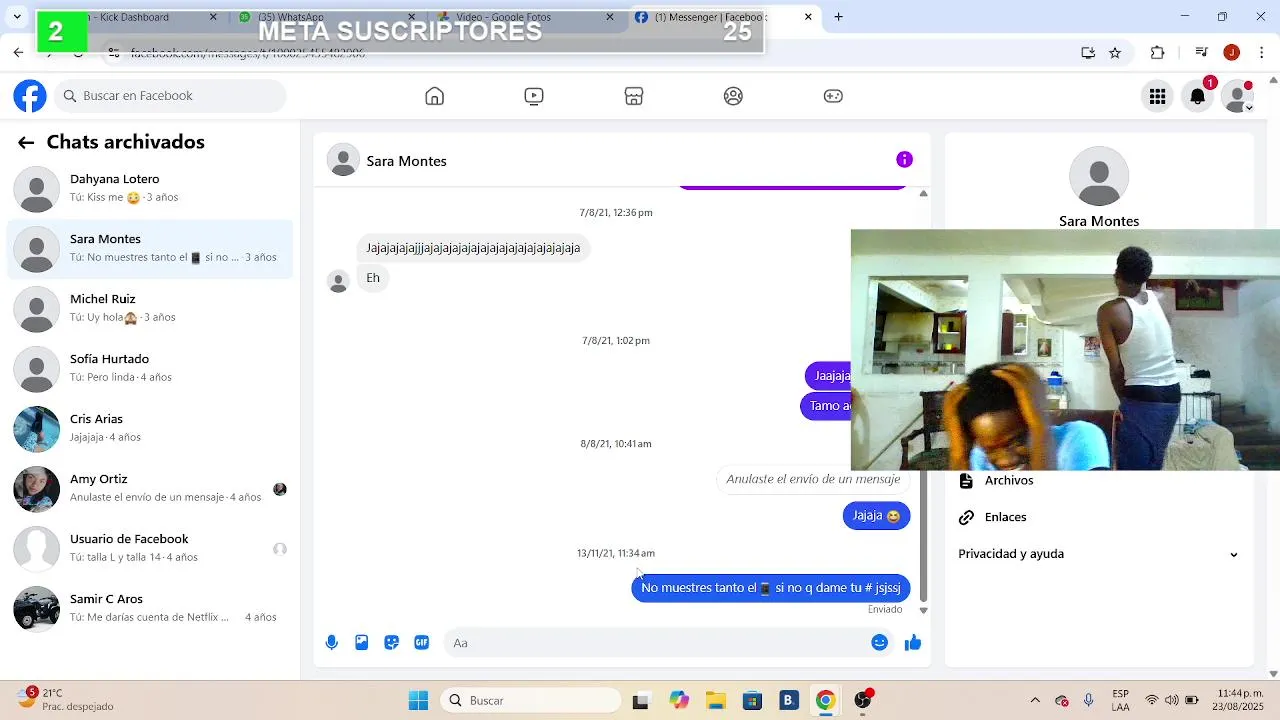Open the Michel Ruiz chat
The image size is (1280, 720).
click(150, 308)
